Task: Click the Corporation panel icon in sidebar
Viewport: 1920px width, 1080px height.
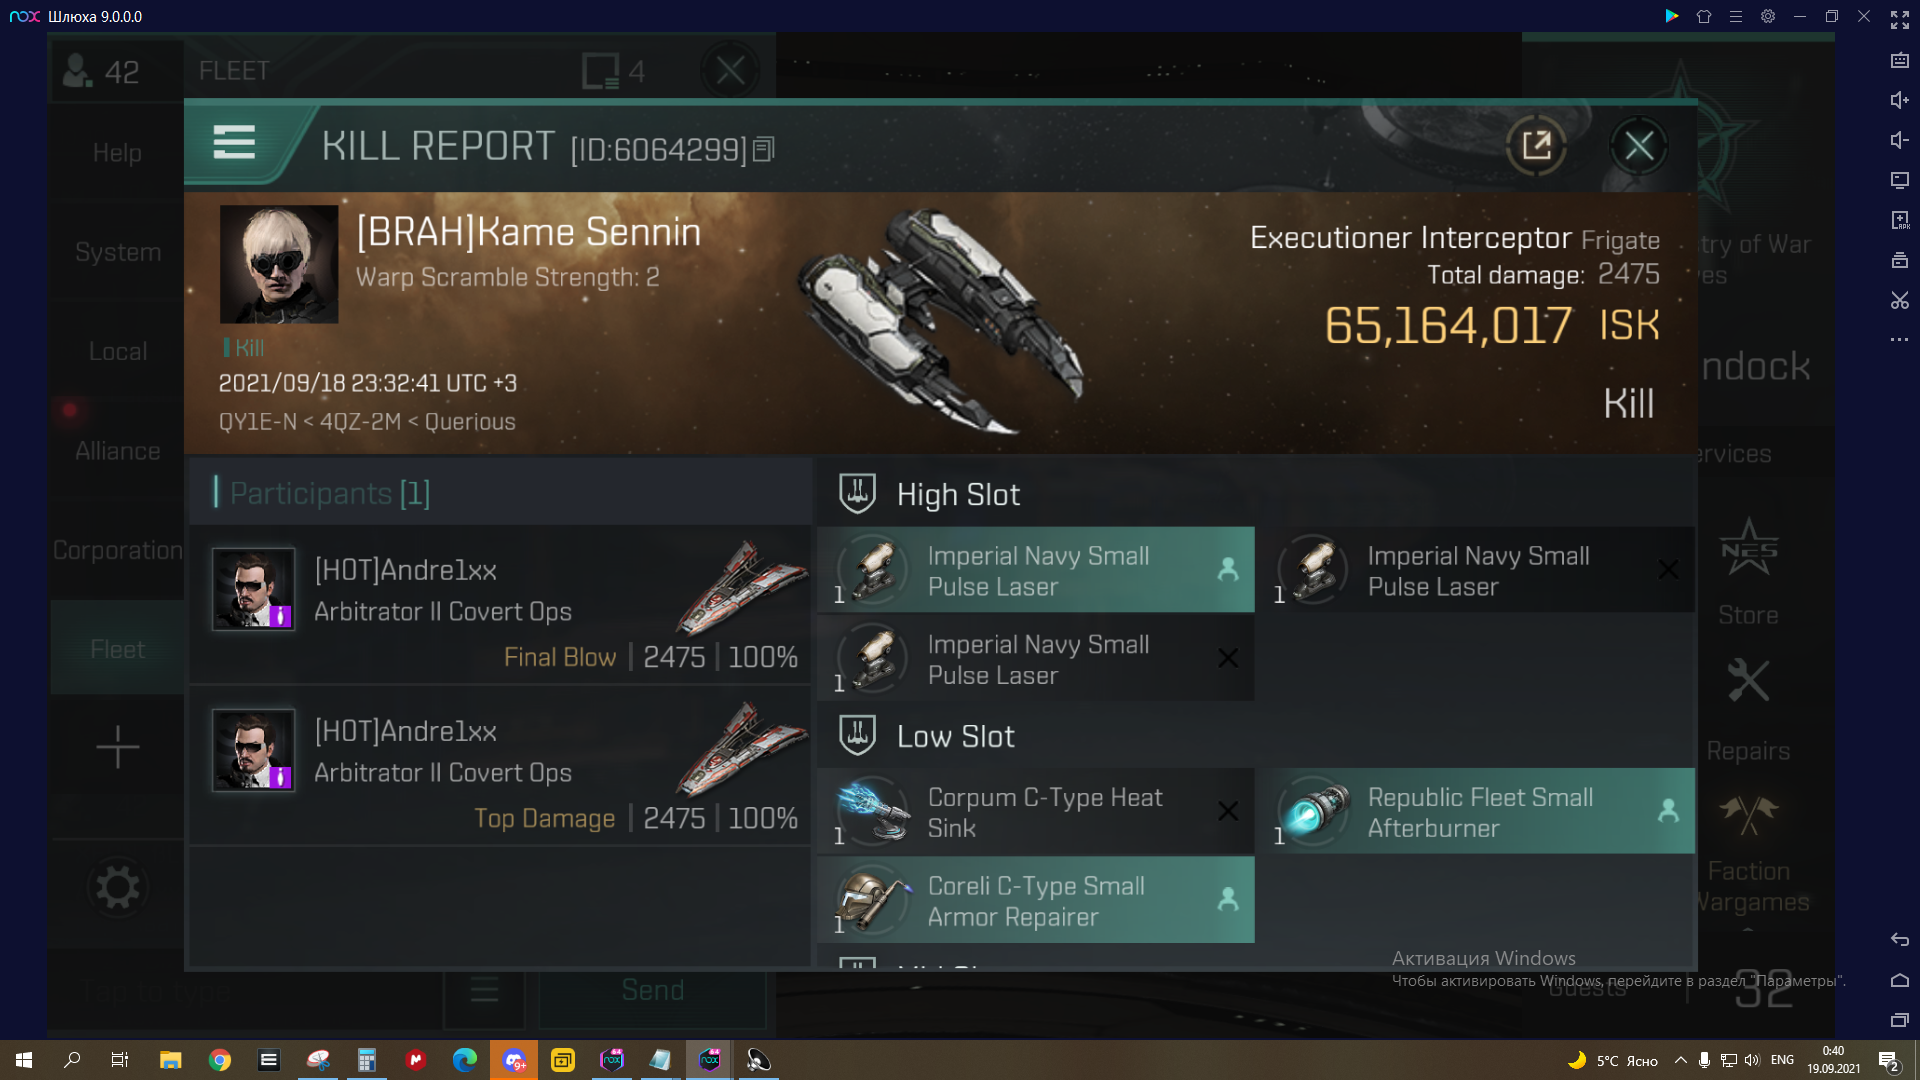Action: 117,551
